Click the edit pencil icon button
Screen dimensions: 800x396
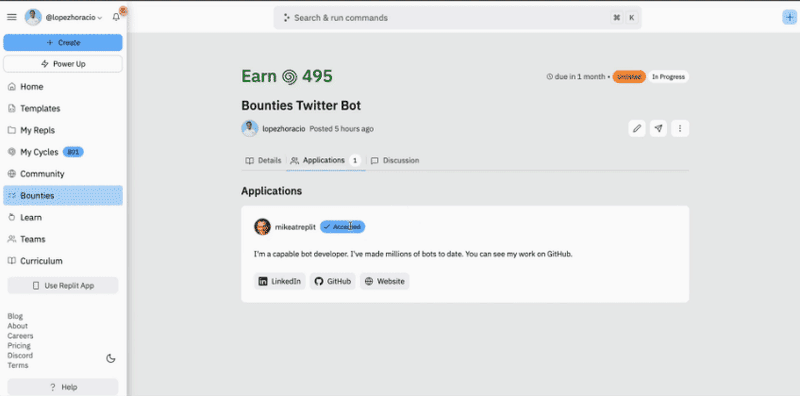(x=637, y=129)
